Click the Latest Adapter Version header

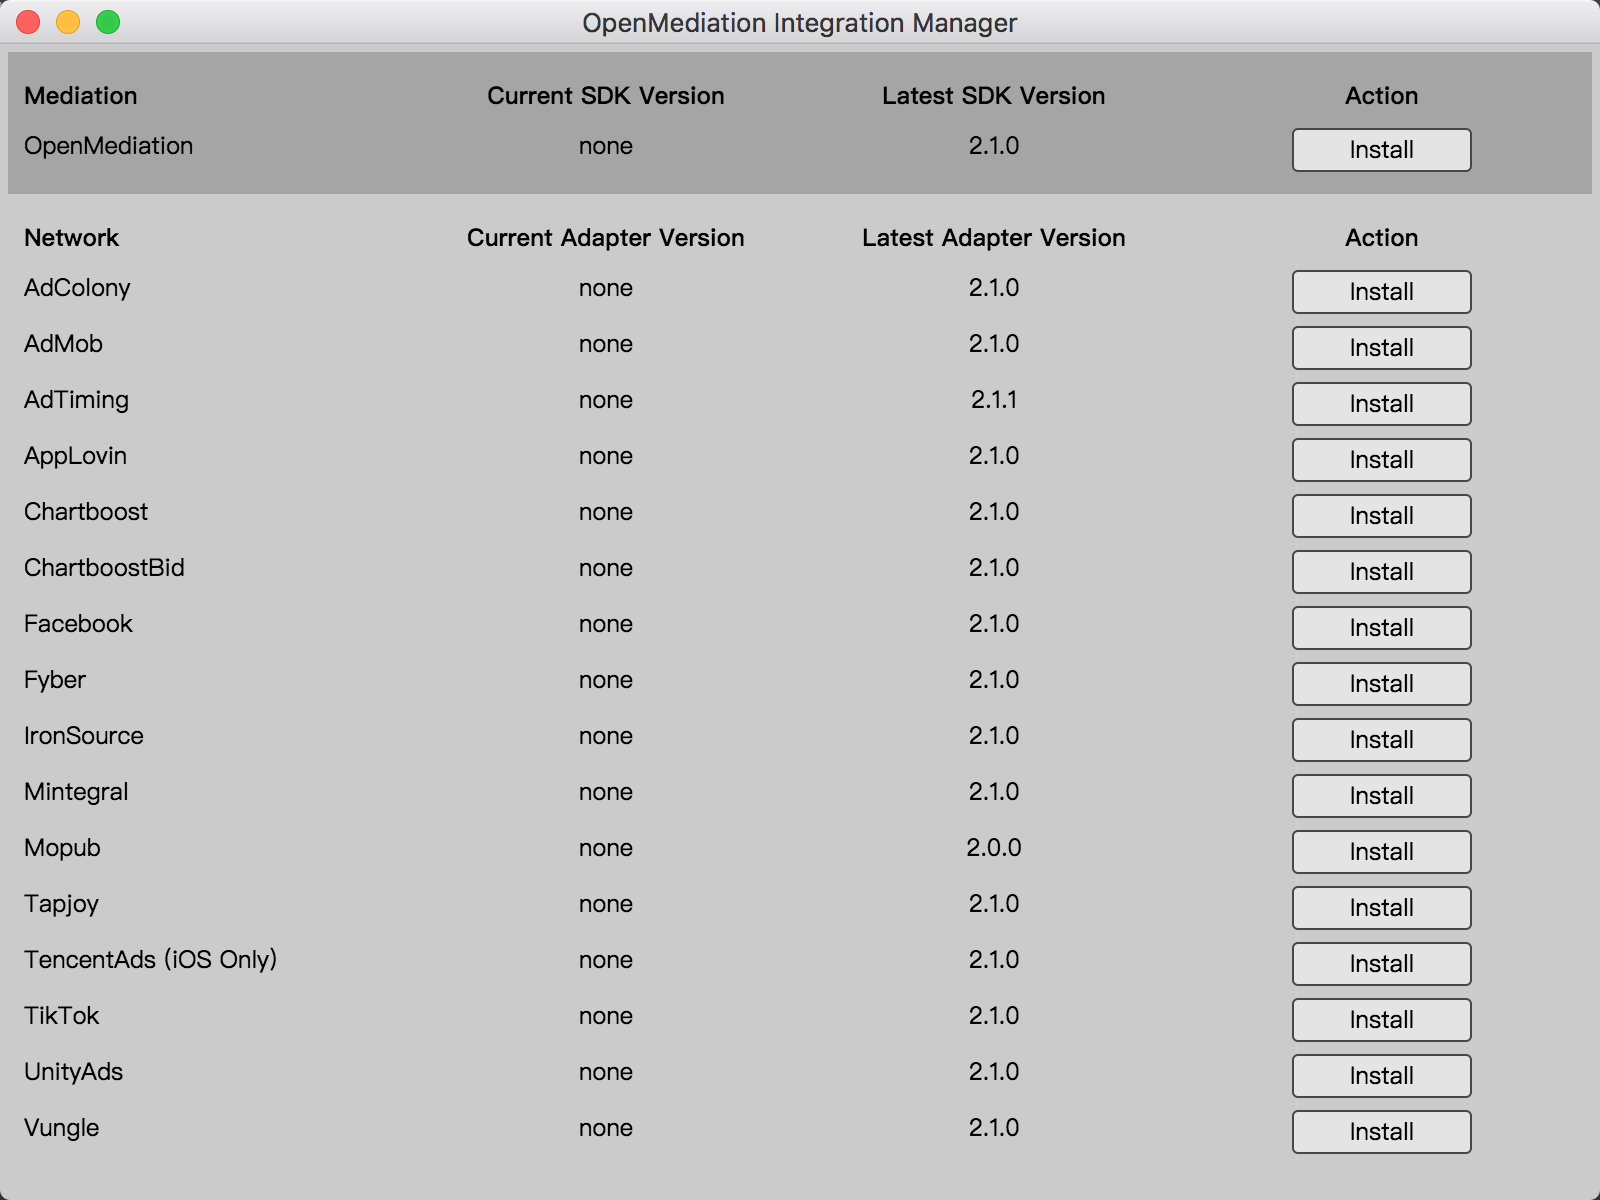[994, 238]
